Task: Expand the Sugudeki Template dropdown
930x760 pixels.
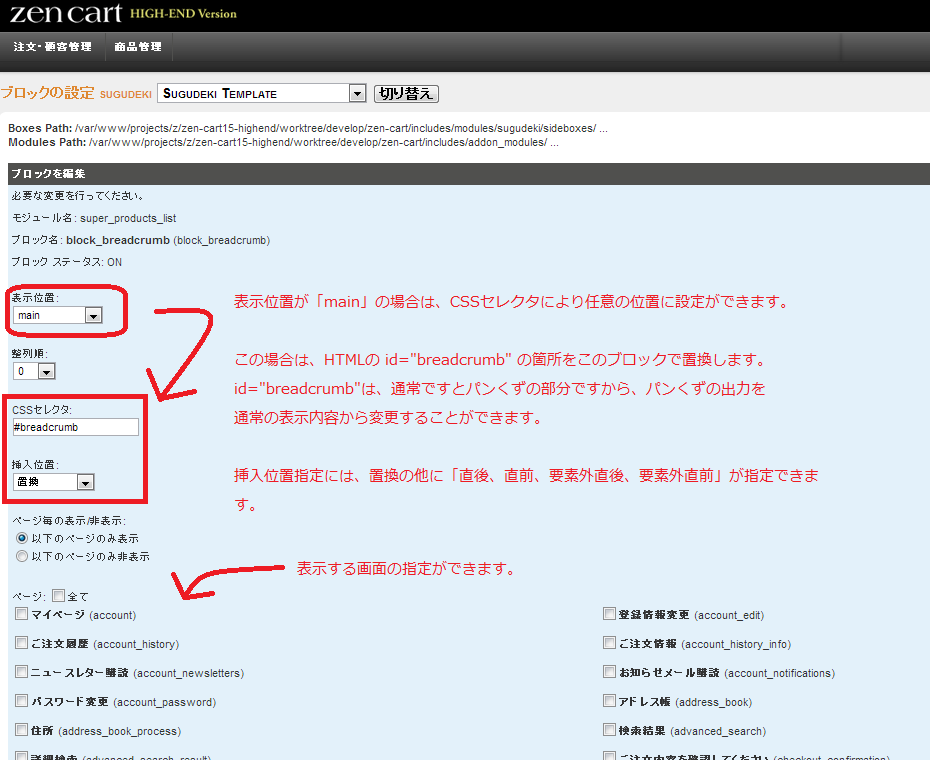Action: 261,93
